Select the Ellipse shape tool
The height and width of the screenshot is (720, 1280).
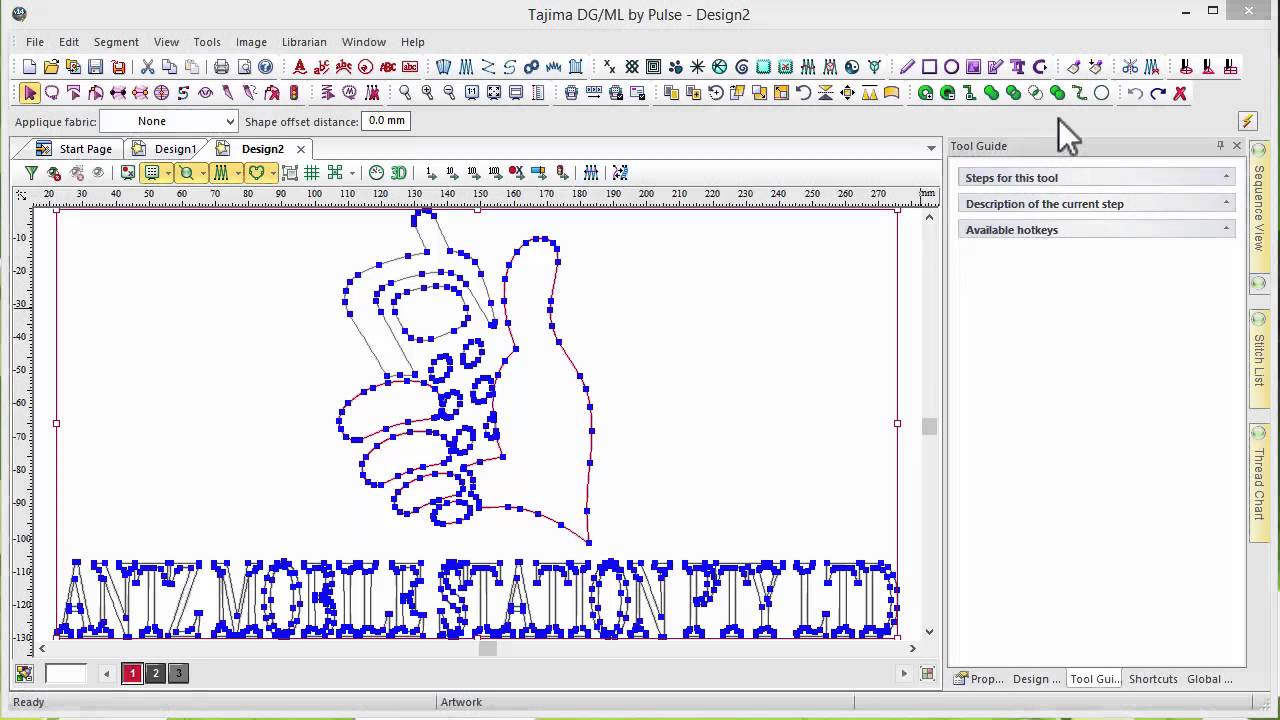coord(952,67)
